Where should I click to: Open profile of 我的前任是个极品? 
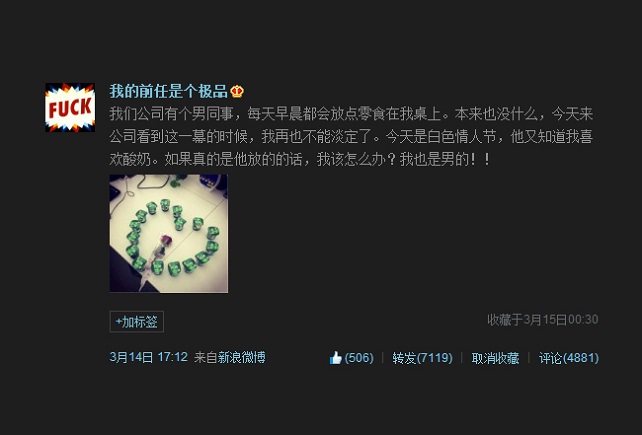[168, 91]
